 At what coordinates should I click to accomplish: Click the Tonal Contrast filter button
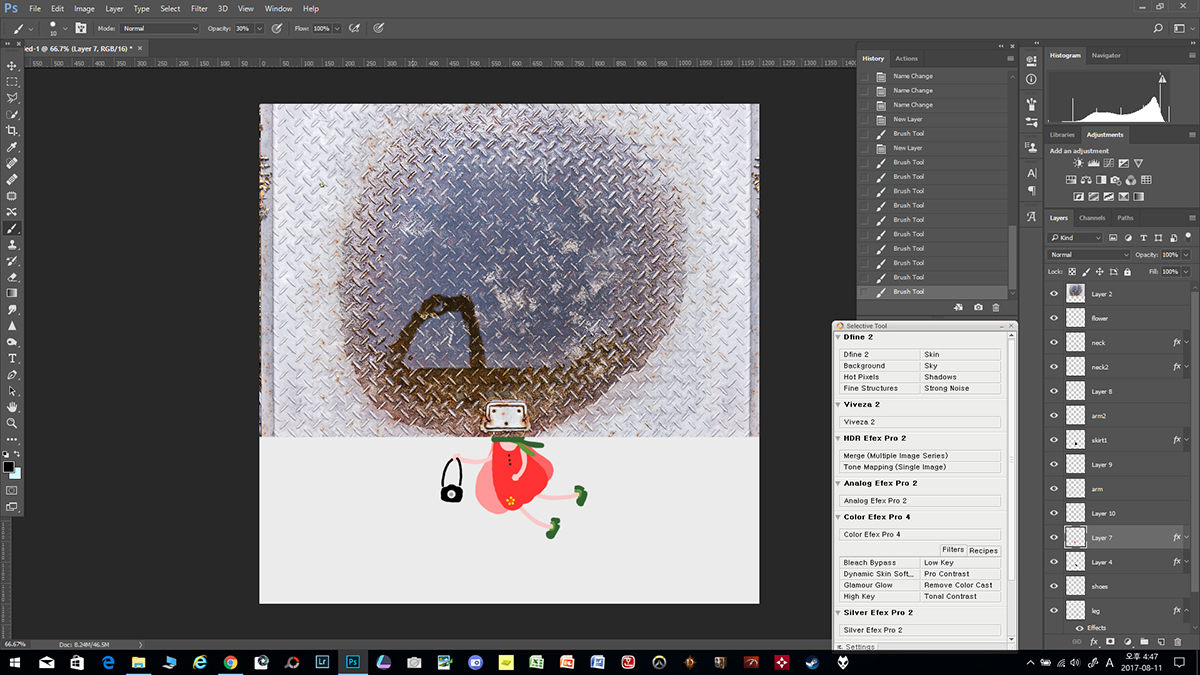[960, 596]
